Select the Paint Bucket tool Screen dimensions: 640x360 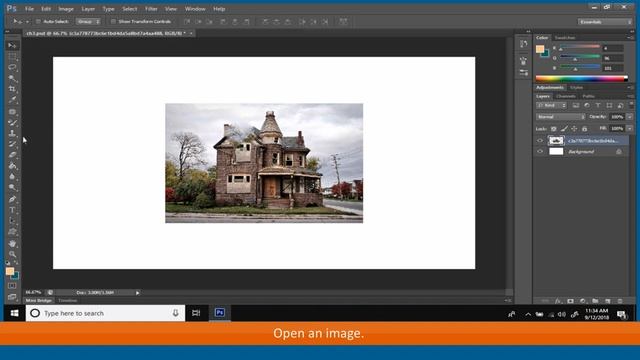[x=12, y=166]
